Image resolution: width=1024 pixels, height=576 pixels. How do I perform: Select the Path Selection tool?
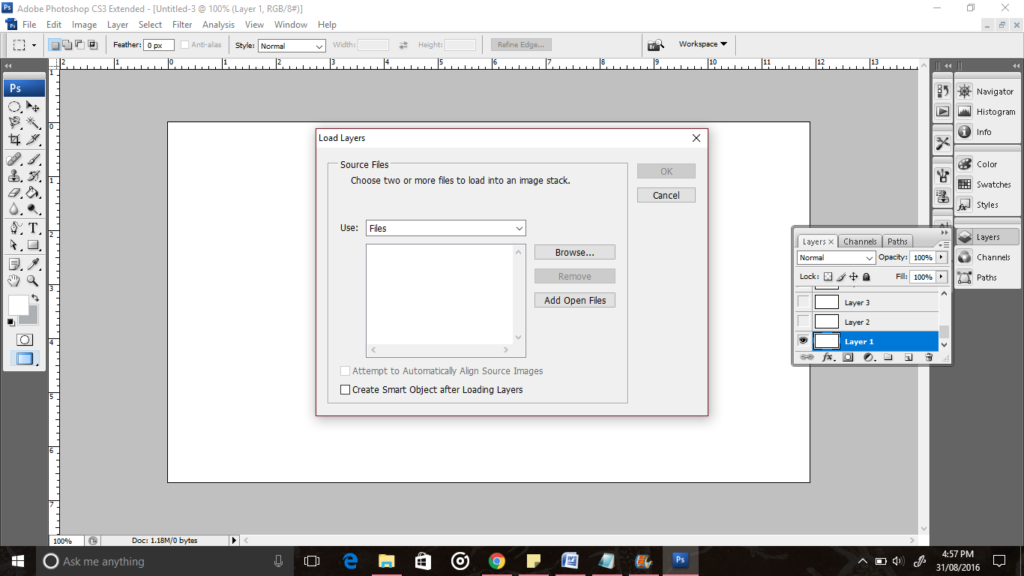tap(14, 246)
